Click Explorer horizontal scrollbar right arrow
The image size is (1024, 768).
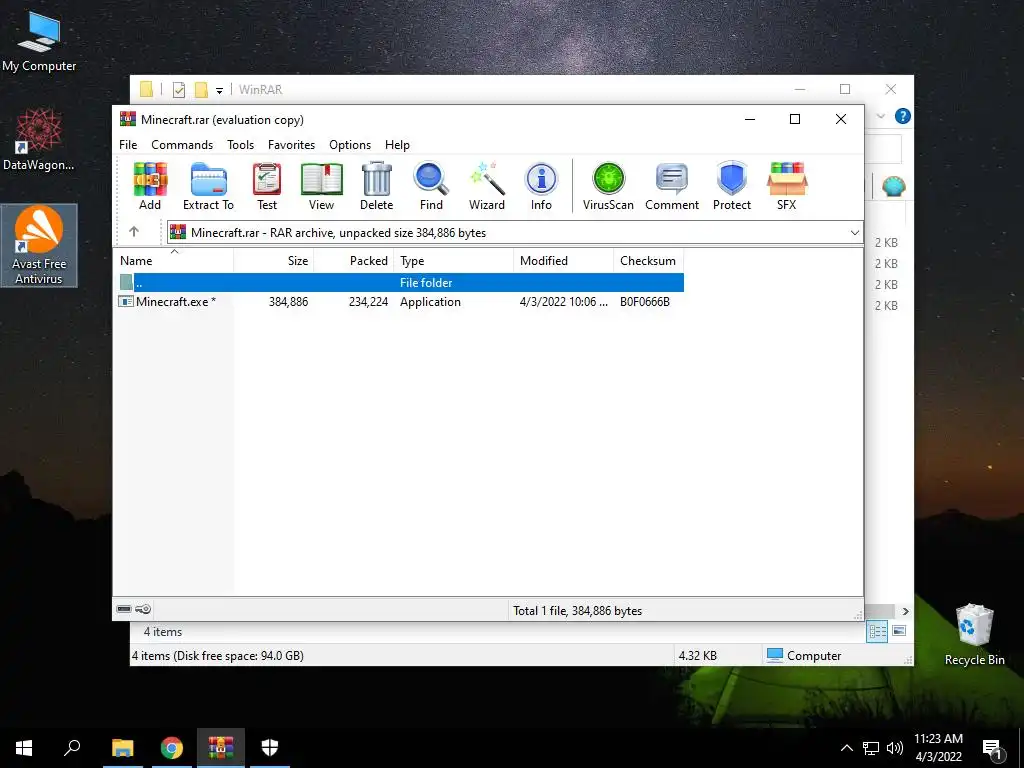coord(905,611)
